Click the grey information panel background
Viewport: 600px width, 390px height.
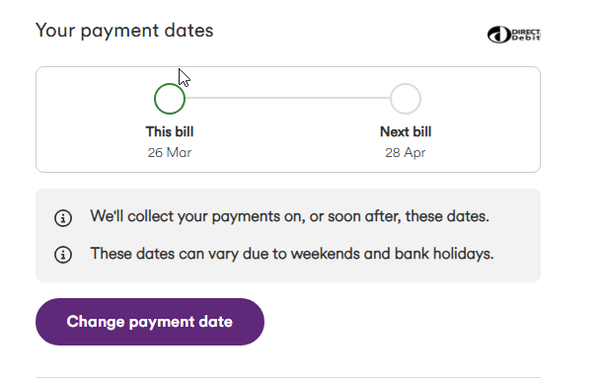click(288, 235)
